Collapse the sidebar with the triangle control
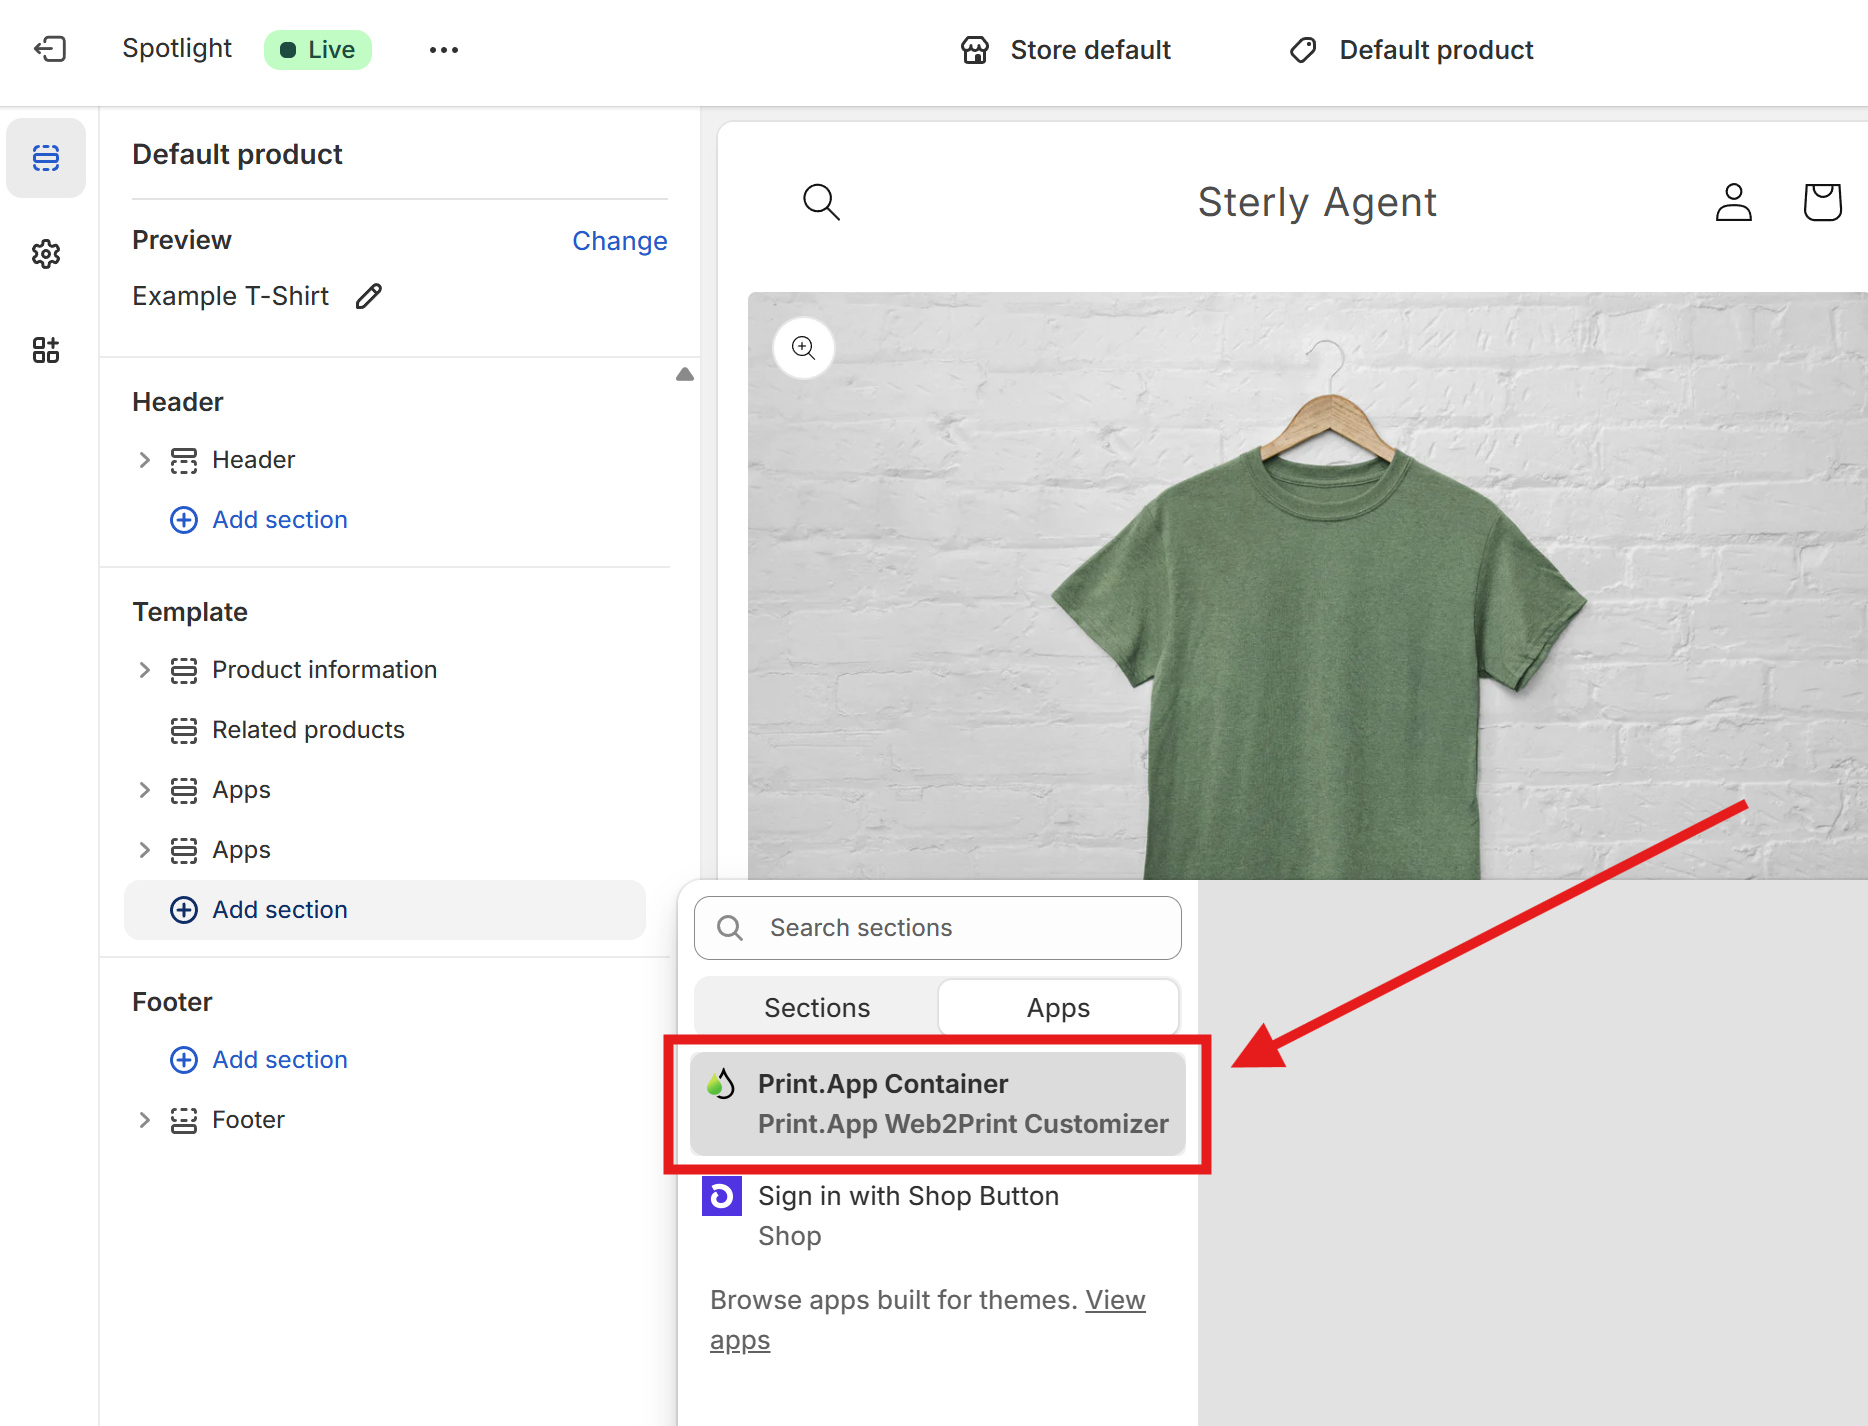The width and height of the screenshot is (1868, 1426). coord(685,374)
